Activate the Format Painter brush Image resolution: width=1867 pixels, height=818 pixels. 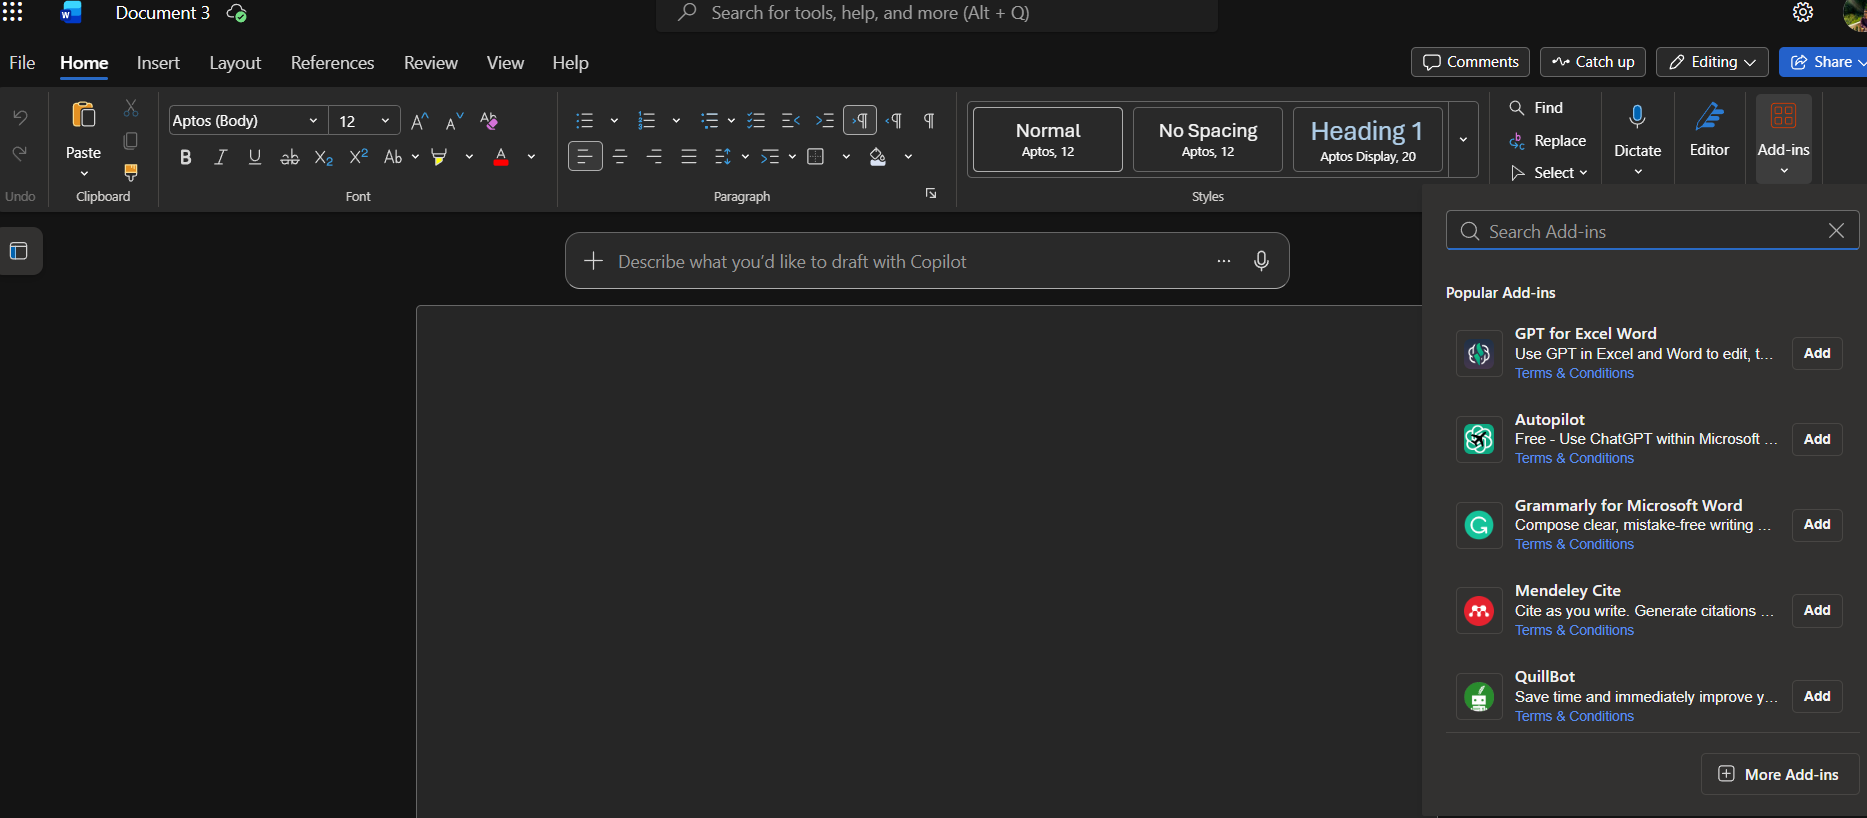131,173
